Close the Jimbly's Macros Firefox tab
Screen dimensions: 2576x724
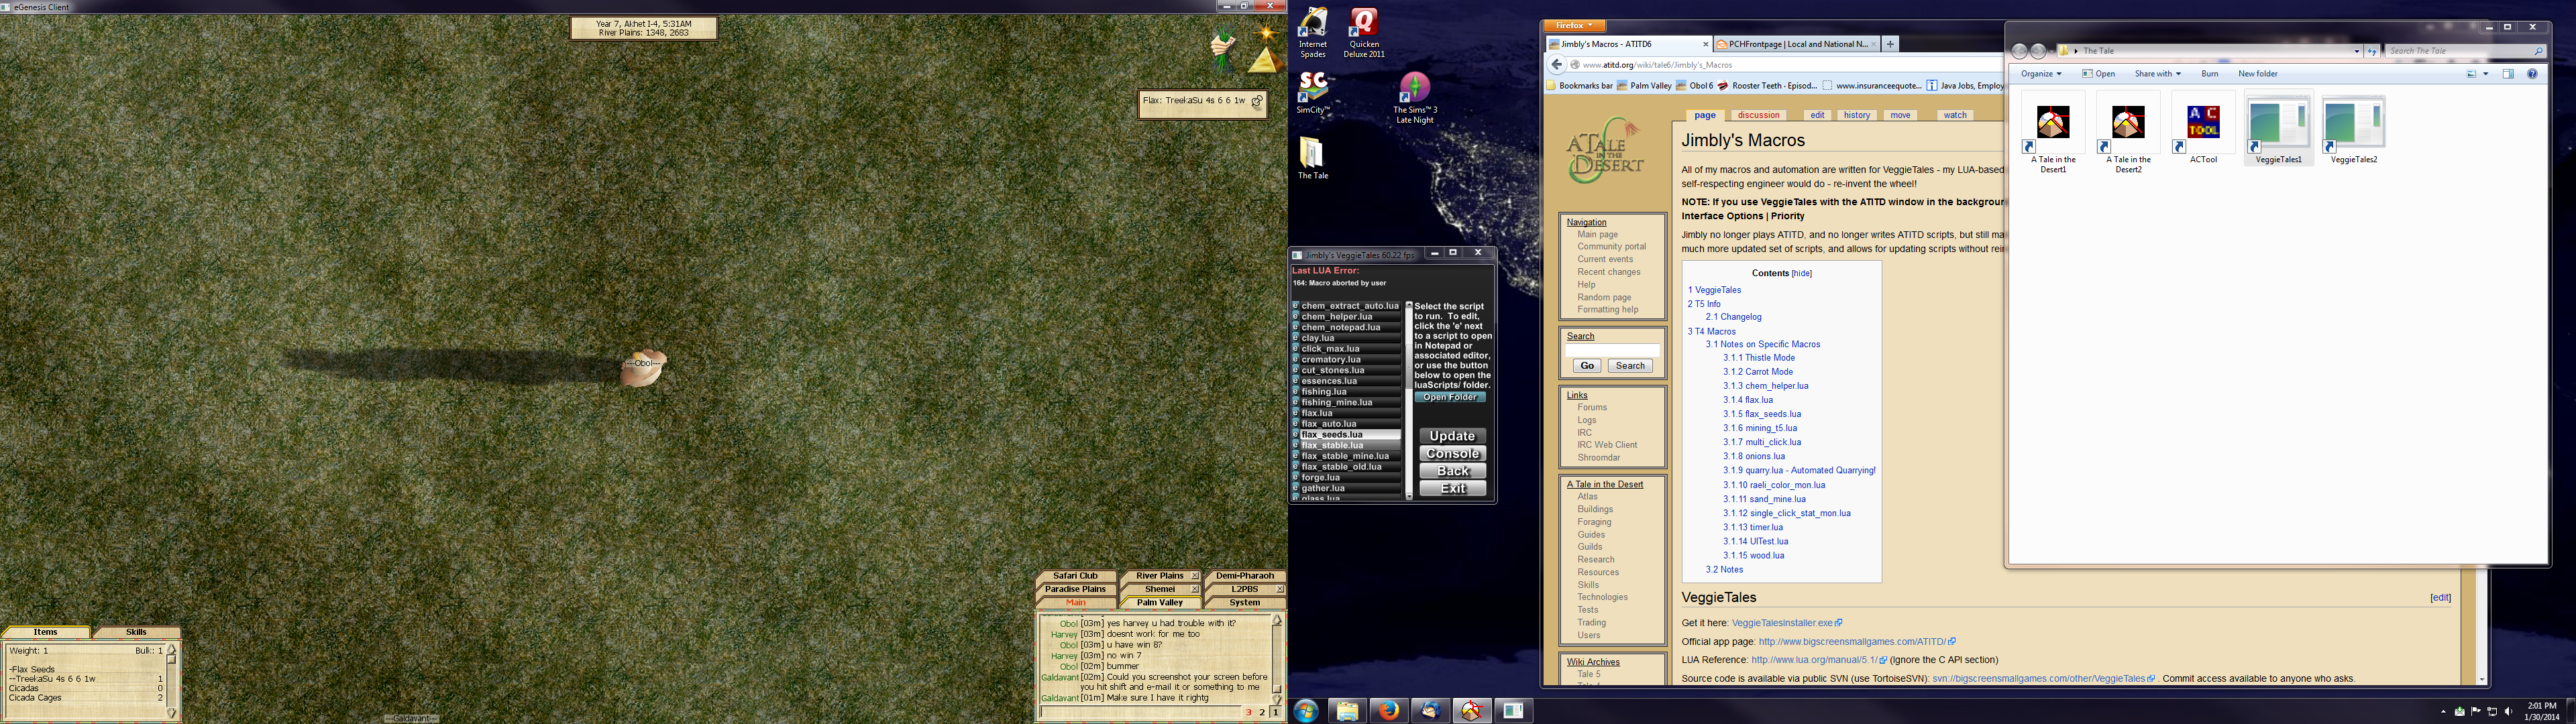pos(1706,44)
